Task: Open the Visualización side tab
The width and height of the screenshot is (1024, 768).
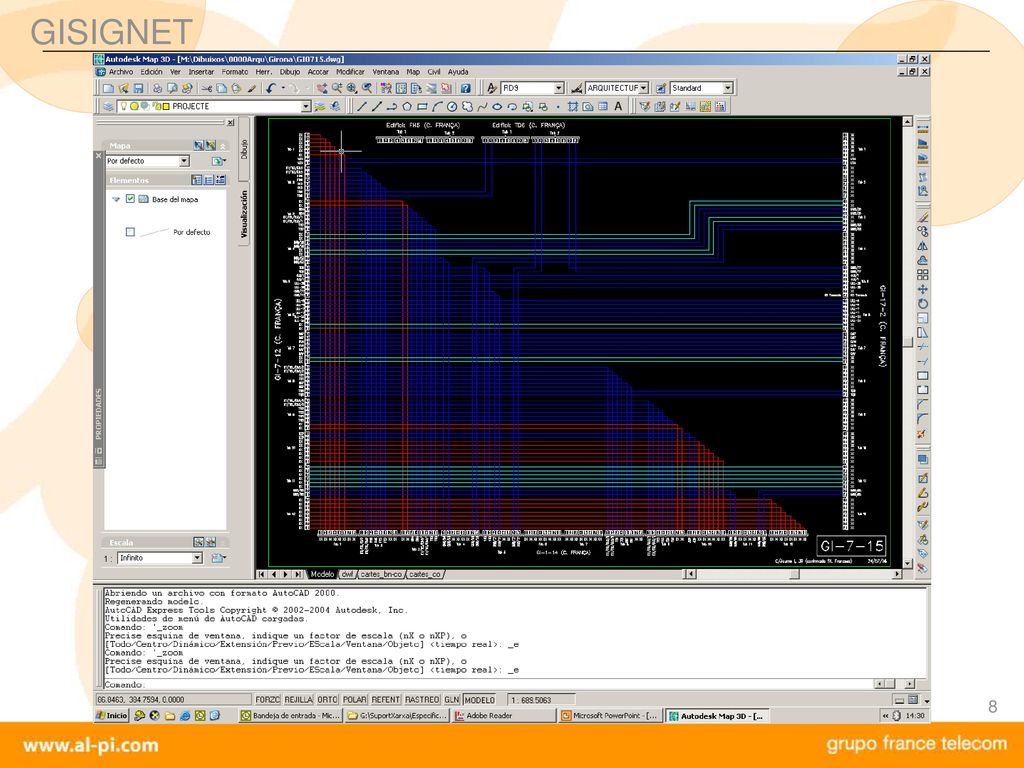Action: click(244, 214)
